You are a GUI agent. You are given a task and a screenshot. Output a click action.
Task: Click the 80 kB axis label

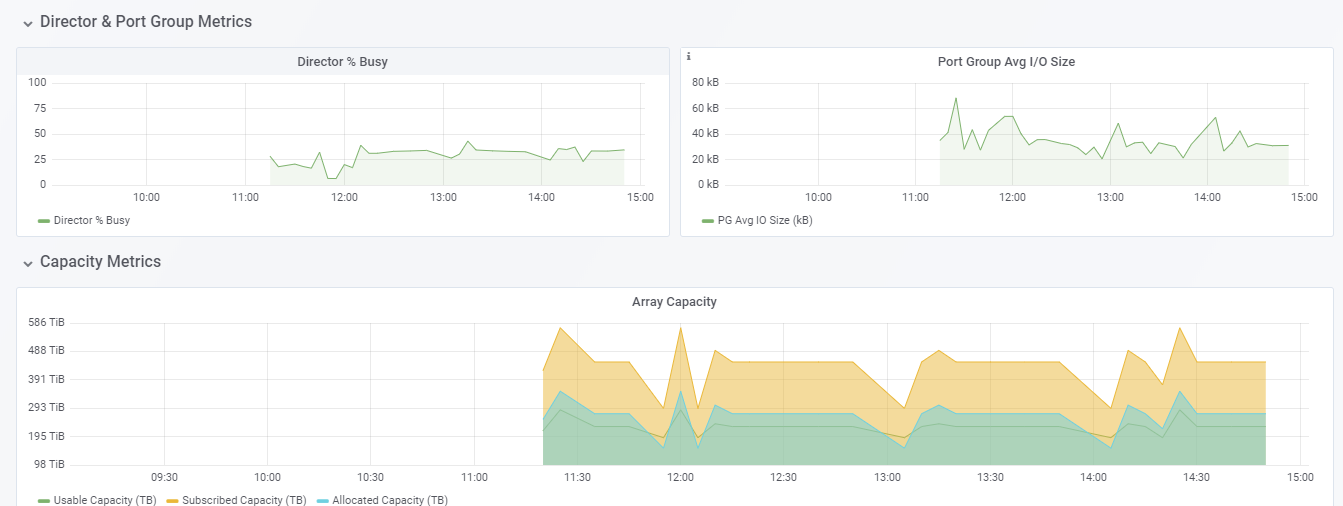pos(705,82)
